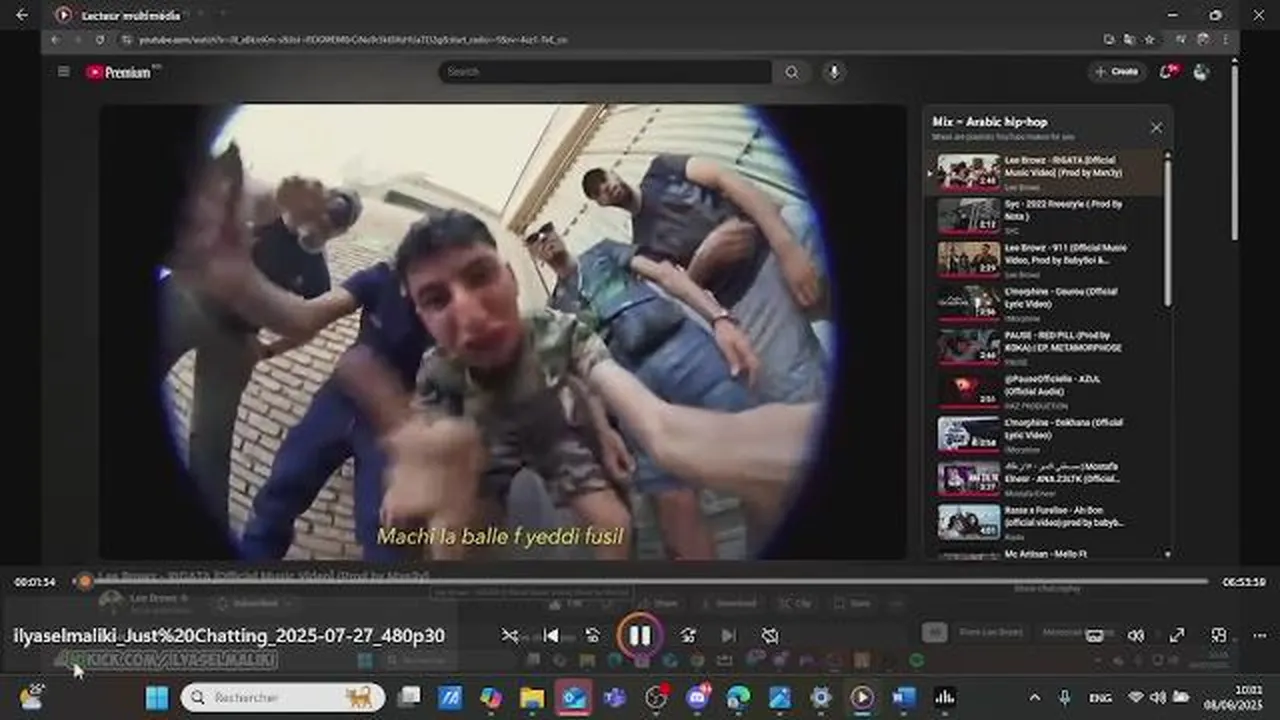
Task: Skip forward 30 seconds
Action: (x=688, y=635)
